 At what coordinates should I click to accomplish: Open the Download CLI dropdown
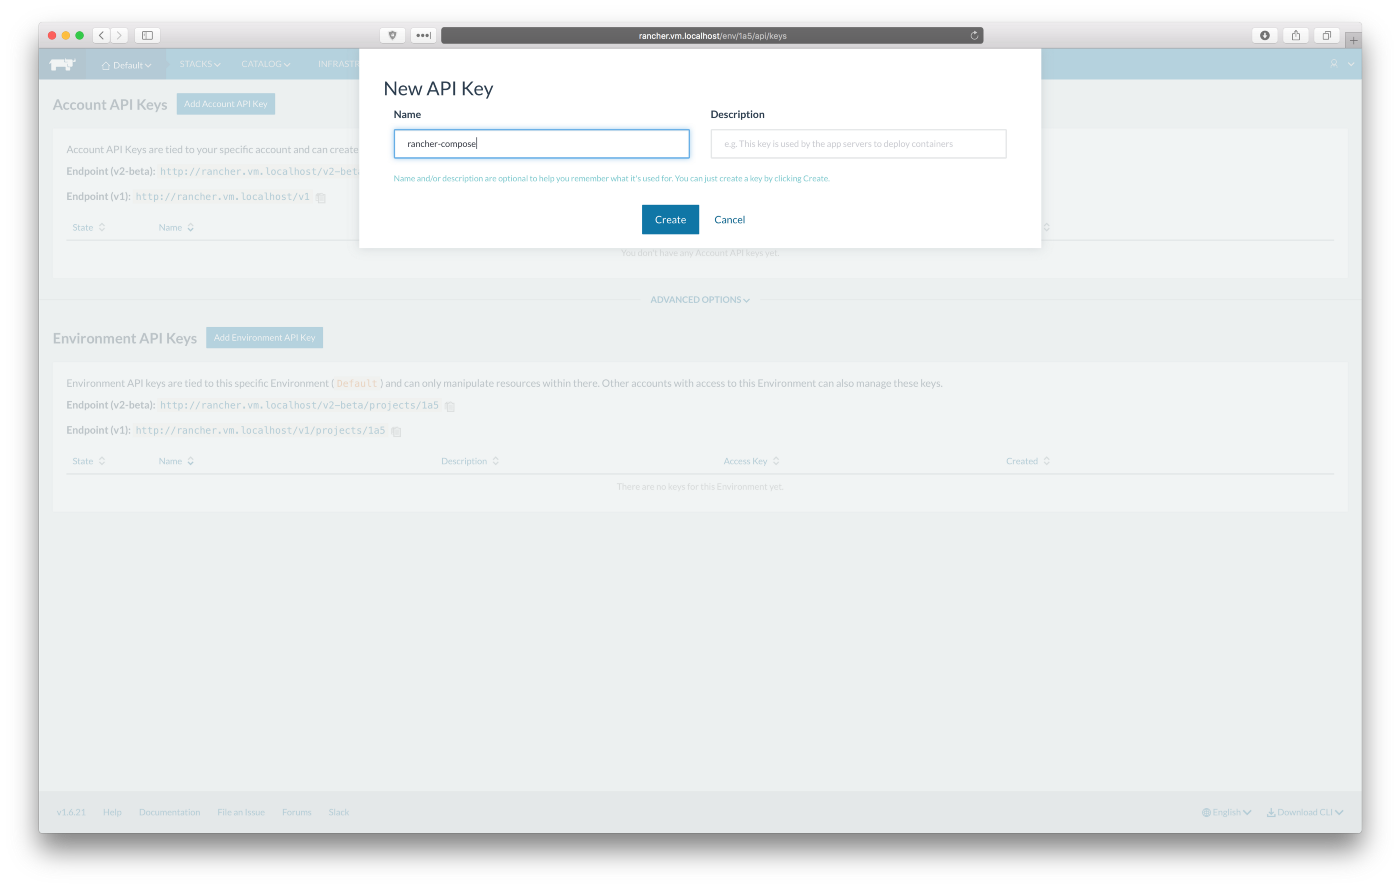coord(1305,812)
